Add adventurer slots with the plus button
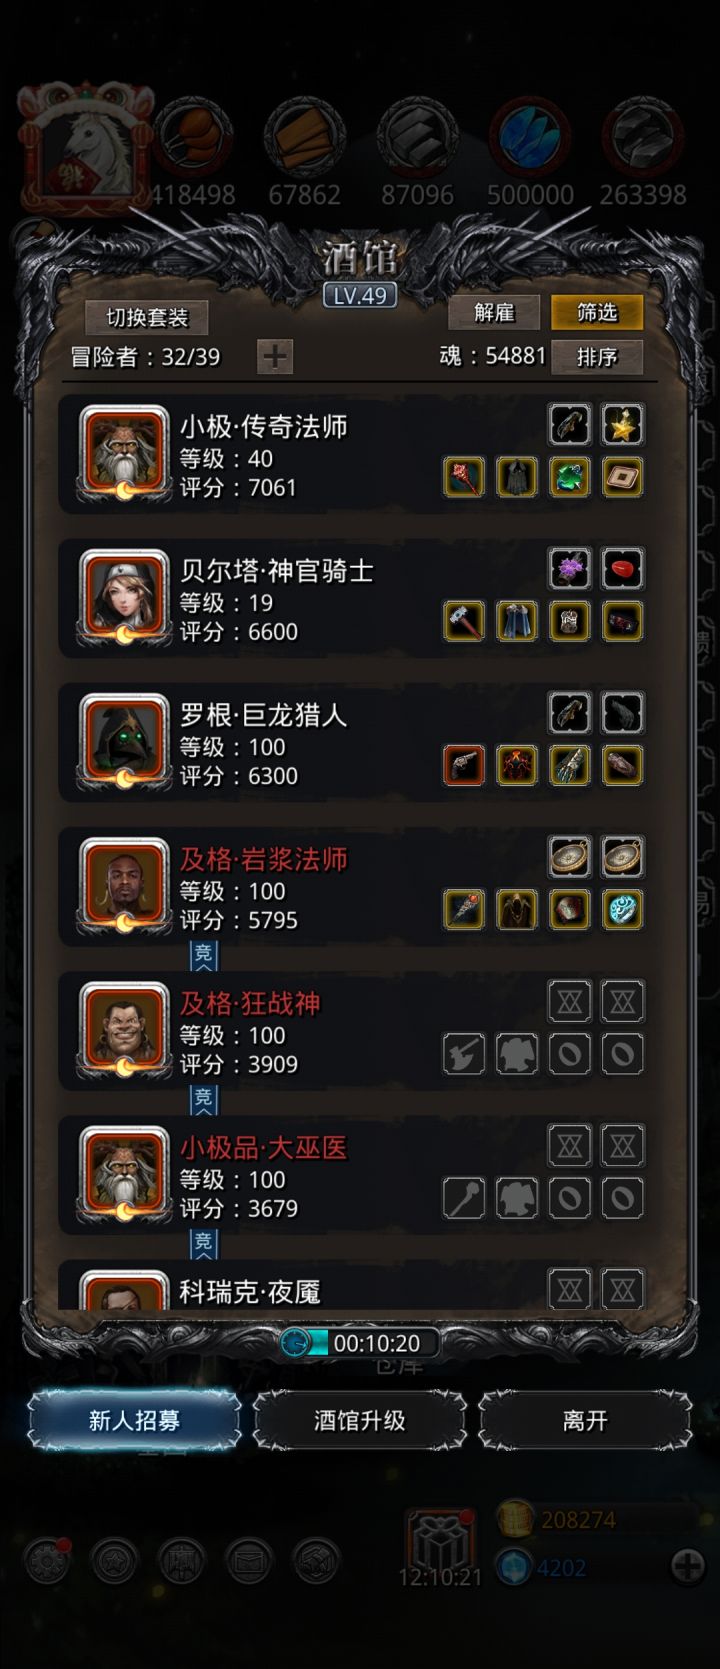 click(x=275, y=356)
